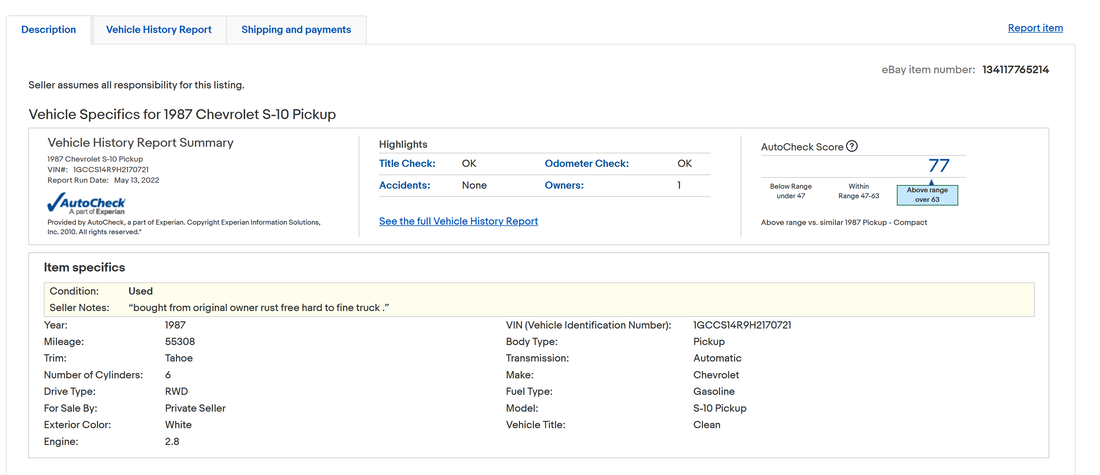The width and height of the screenshot is (1100, 475).
Task: Open See the full Vehicle History Report
Action: tap(458, 221)
